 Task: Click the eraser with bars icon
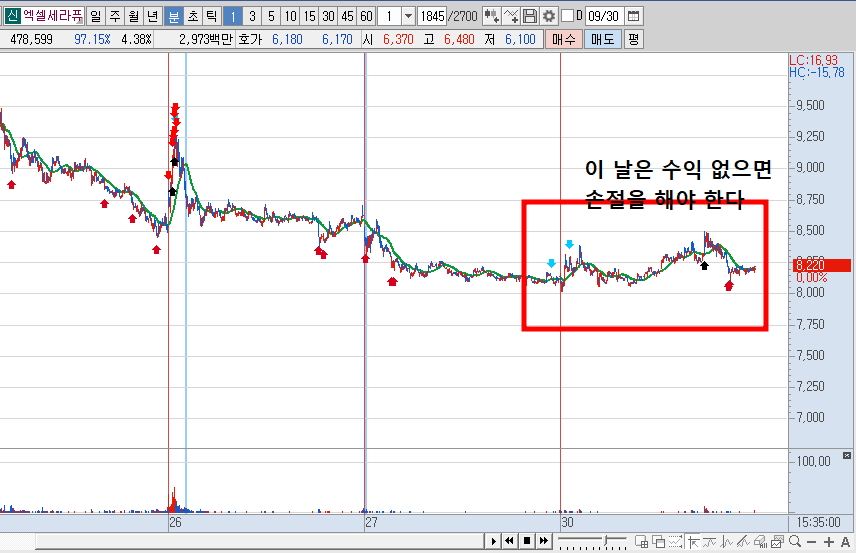coord(760,542)
